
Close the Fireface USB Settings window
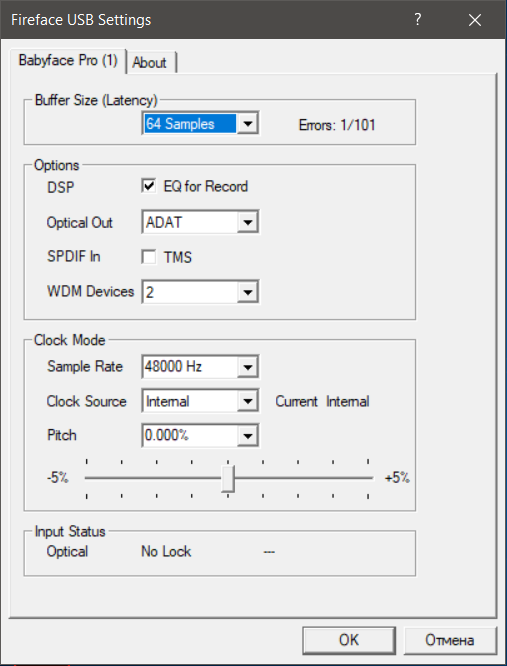click(x=475, y=20)
